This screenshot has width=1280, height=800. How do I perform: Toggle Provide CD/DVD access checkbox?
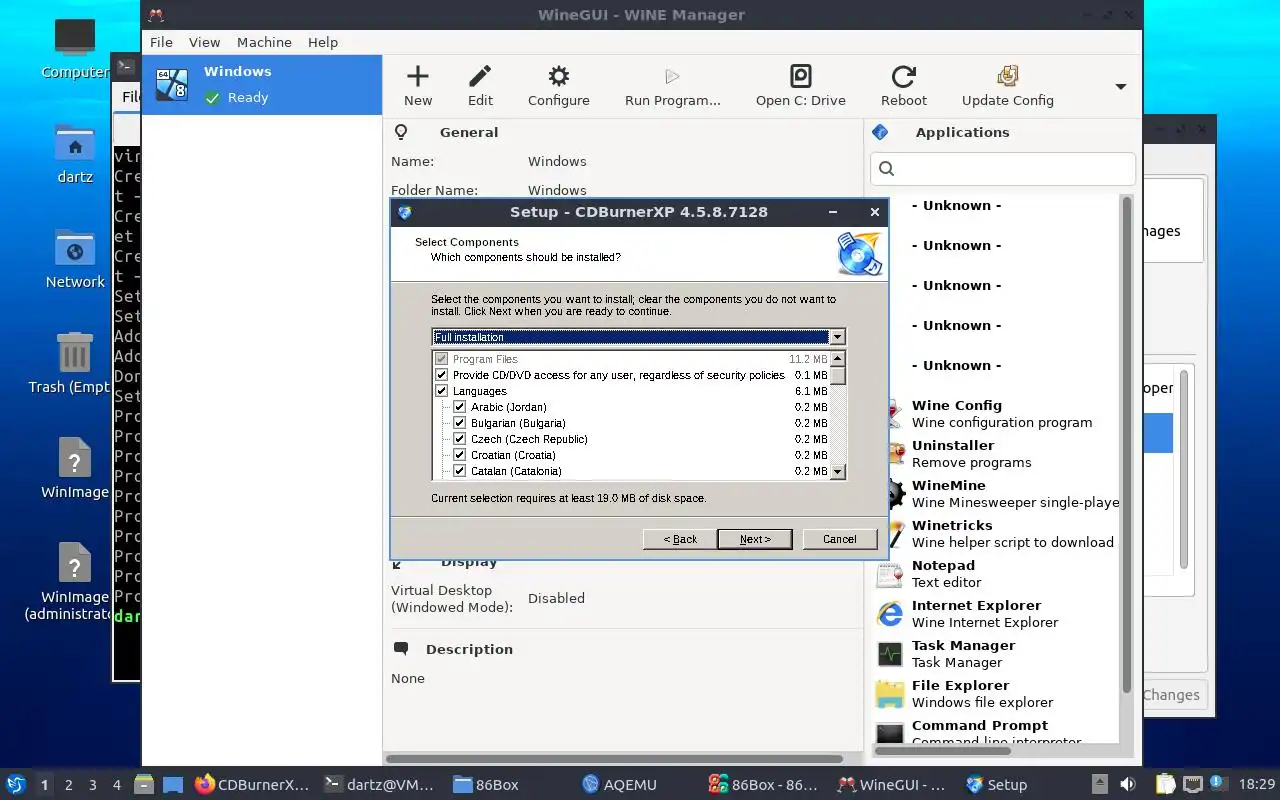tap(441, 375)
